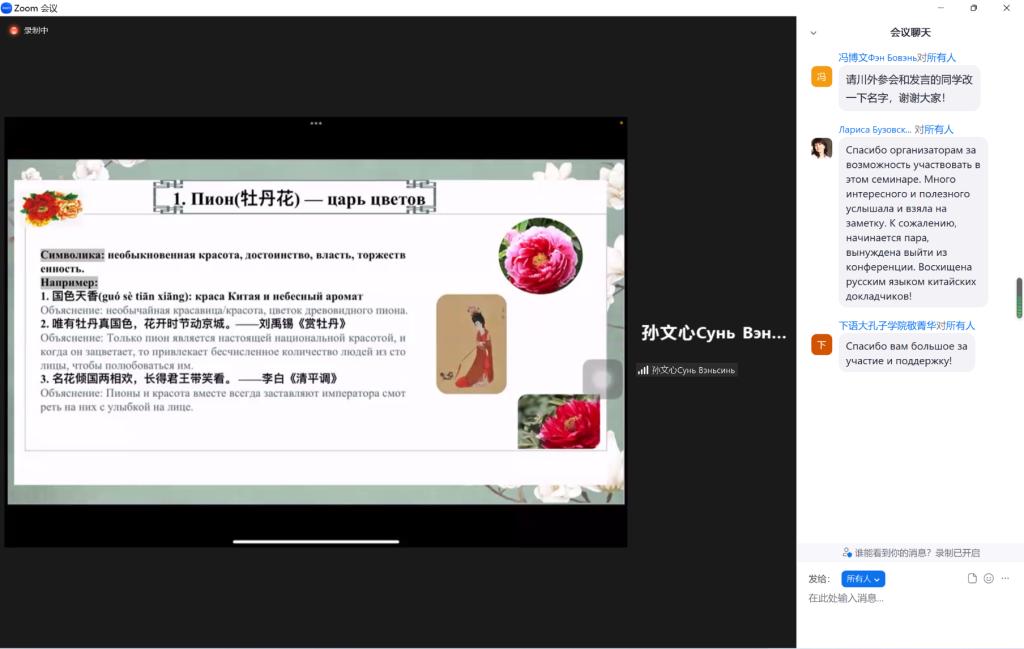Open chat more options (three dots)
1024x649 pixels.
(x=1005, y=578)
